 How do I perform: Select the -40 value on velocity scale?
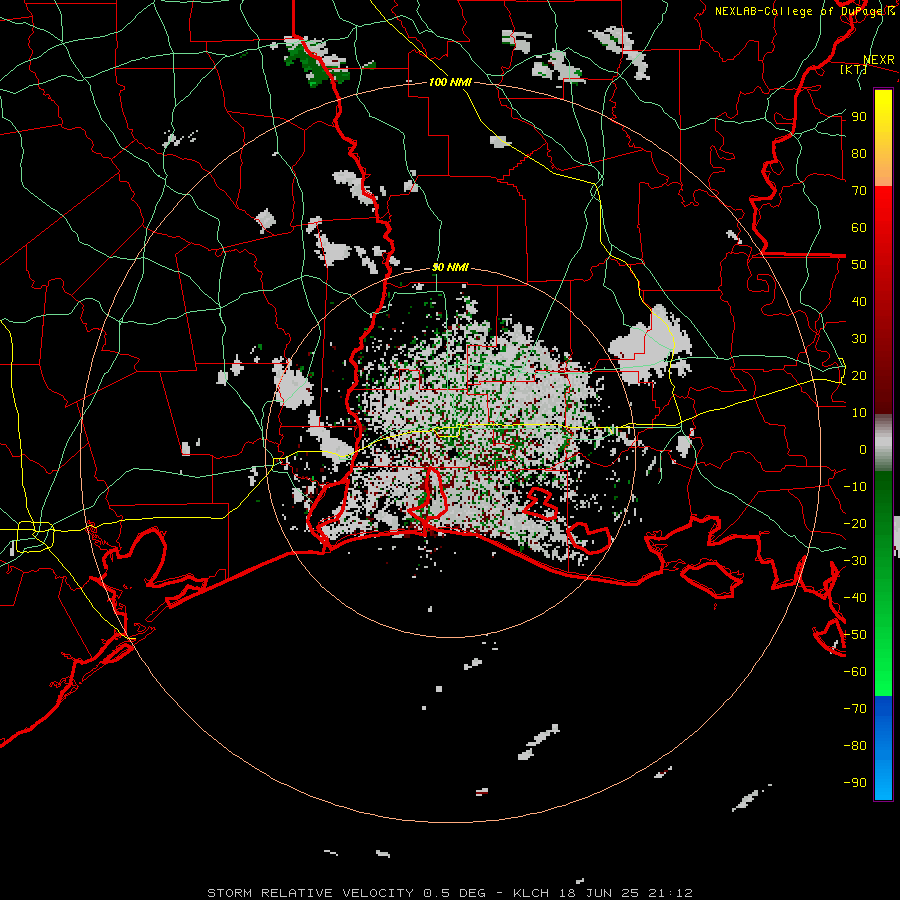pyautogui.click(x=855, y=598)
